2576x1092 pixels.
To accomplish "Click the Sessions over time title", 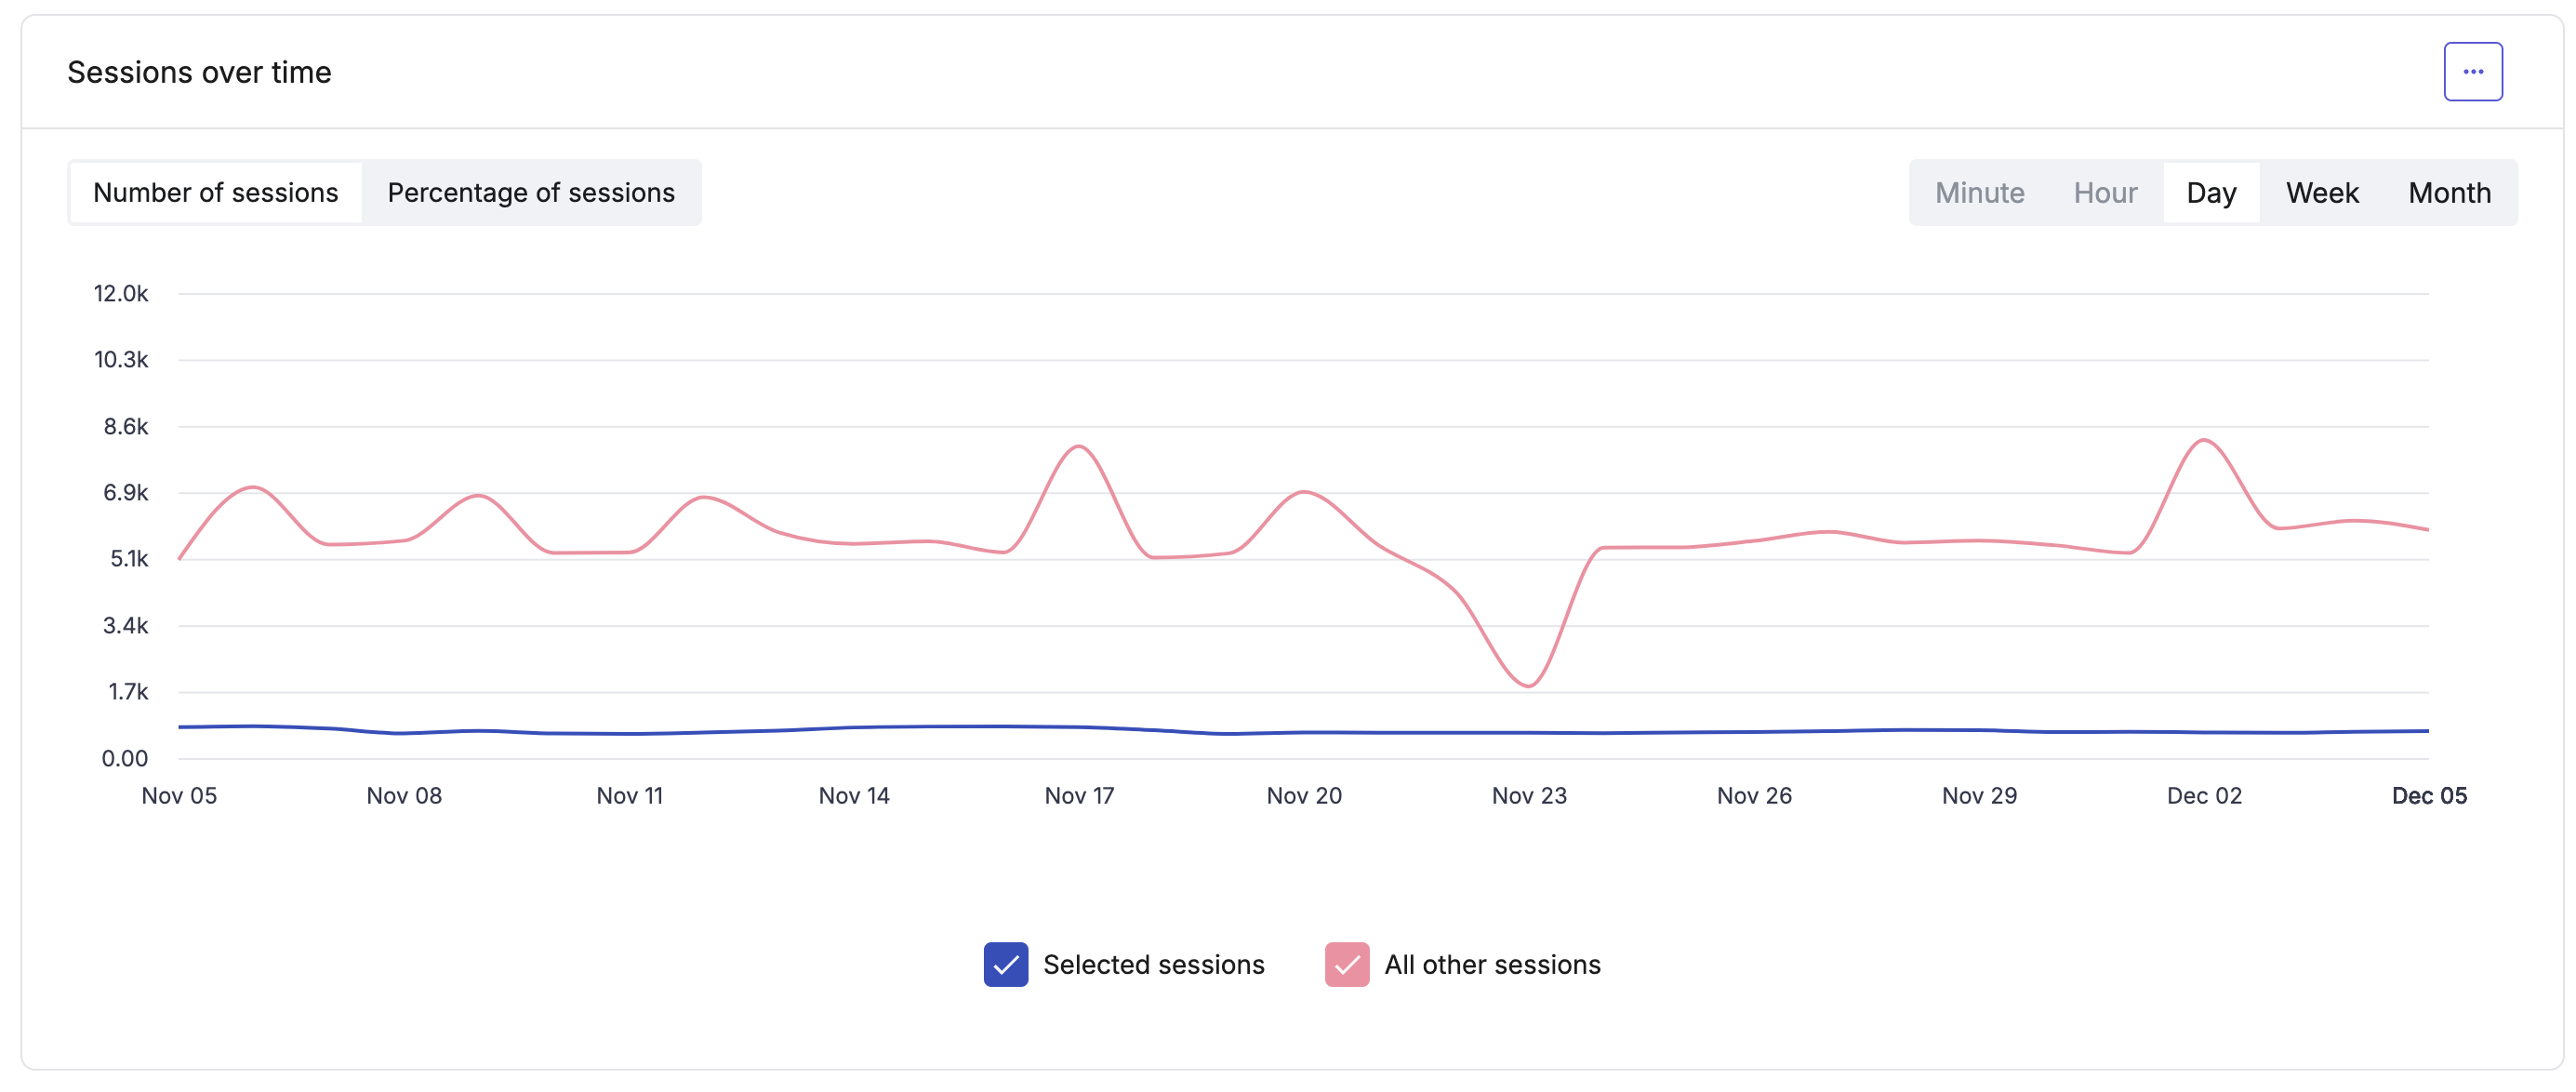I will coord(198,71).
